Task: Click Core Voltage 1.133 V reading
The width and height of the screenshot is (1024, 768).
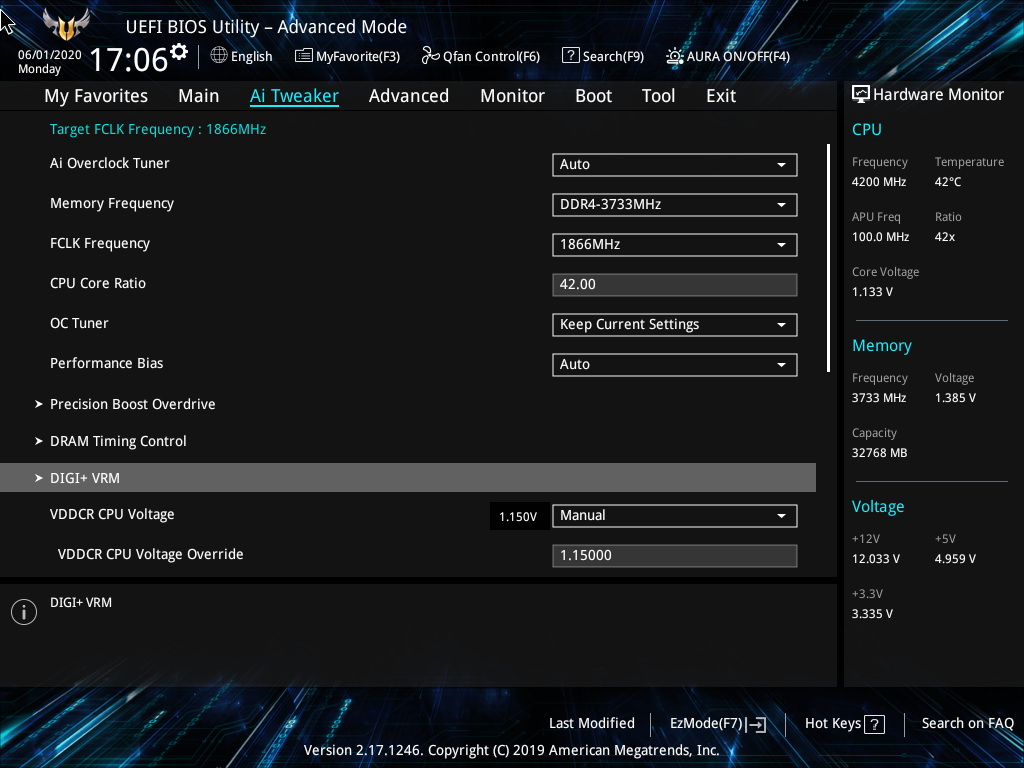Action: [872, 292]
